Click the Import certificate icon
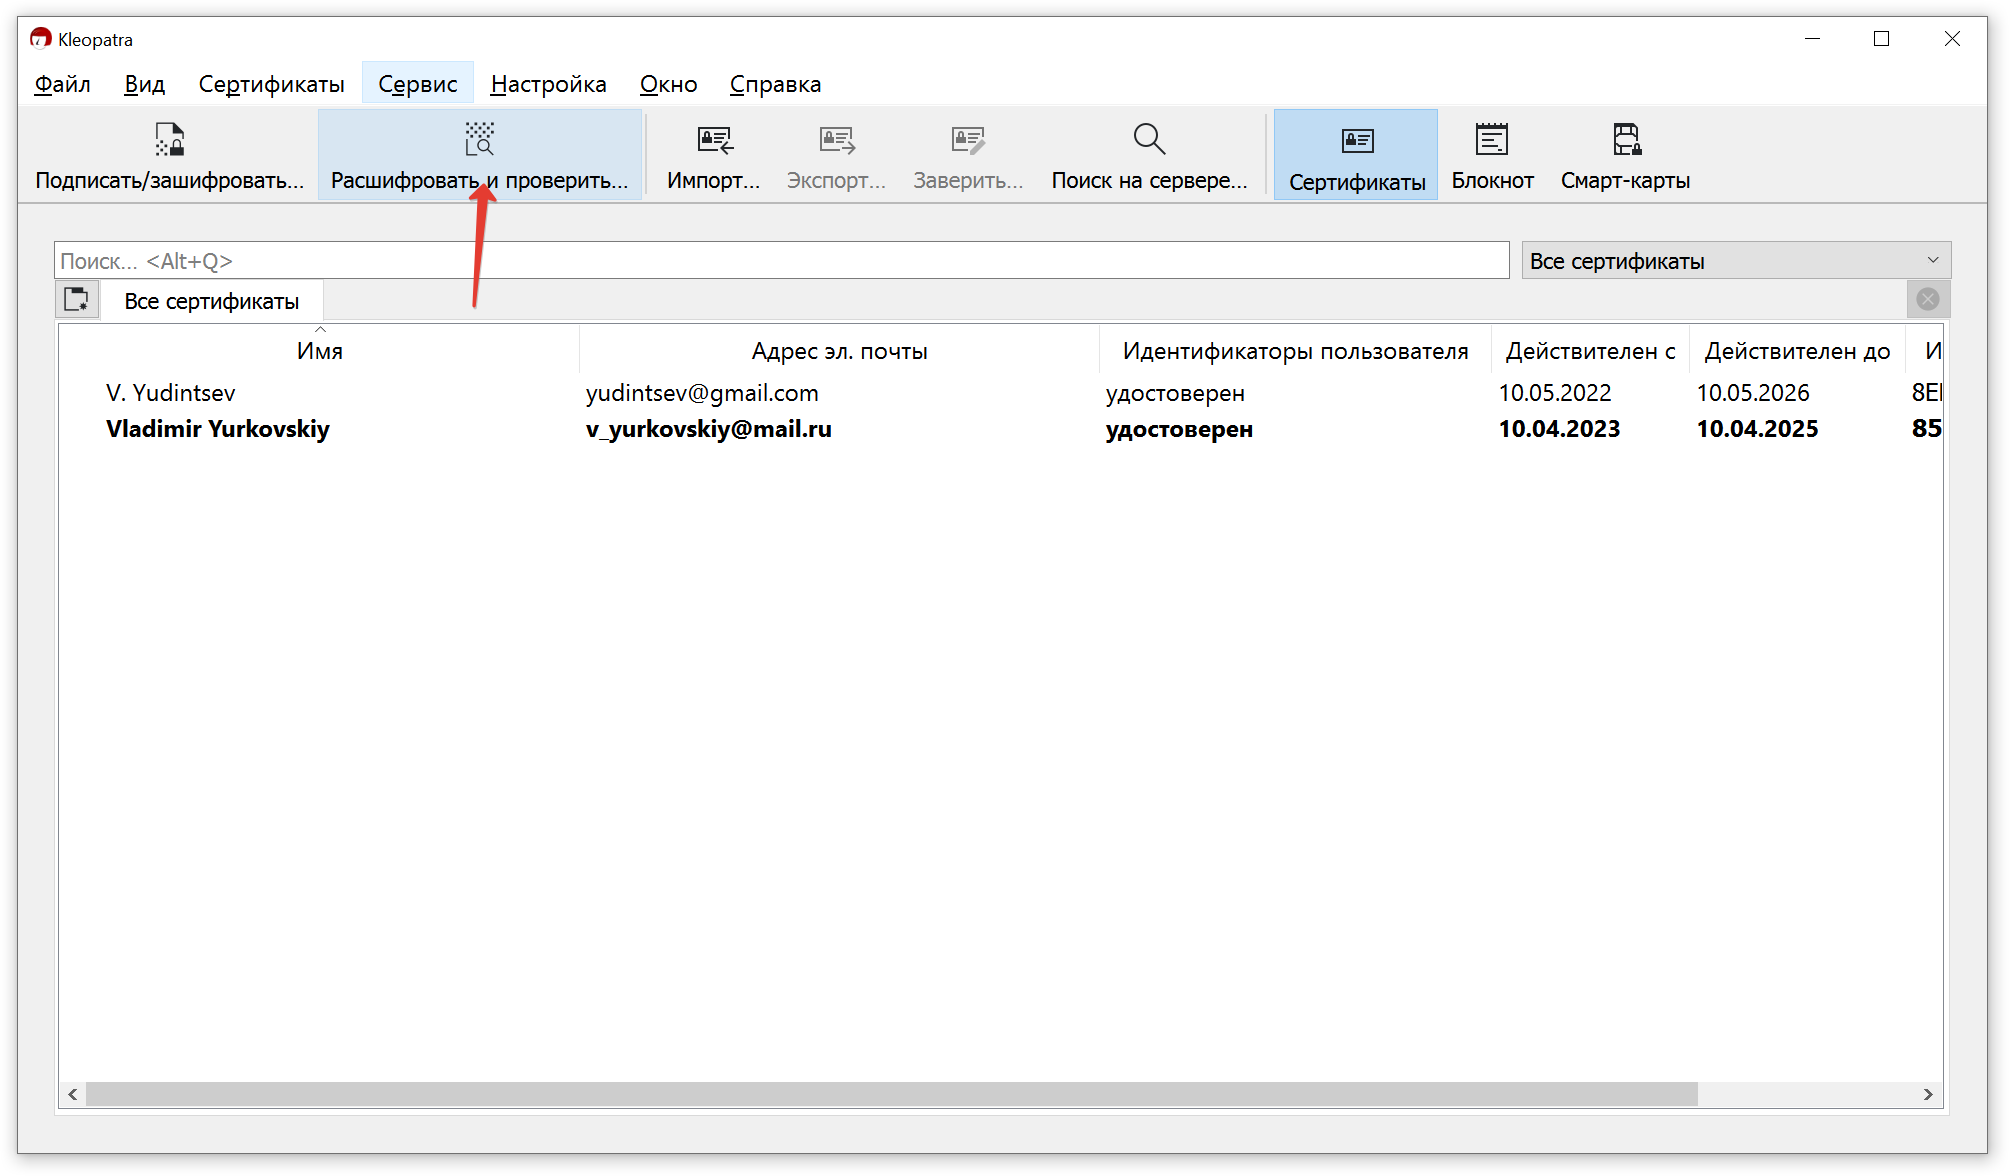Screen dimensions: 2009x1176 [x=714, y=140]
